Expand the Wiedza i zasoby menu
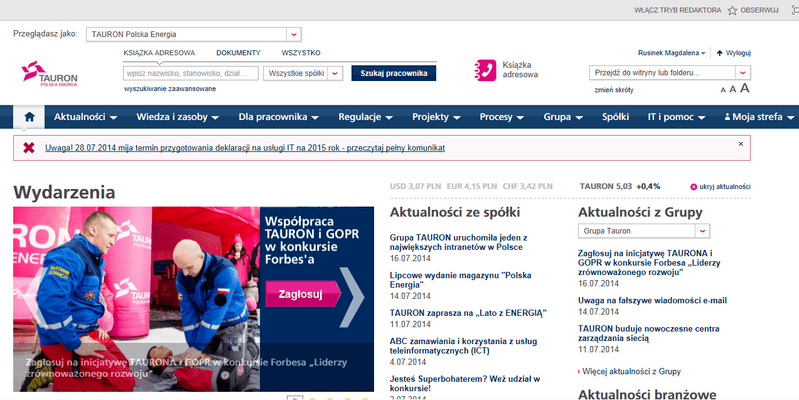The height and width of the screenshot is (400, 799). tap(177, 117)
